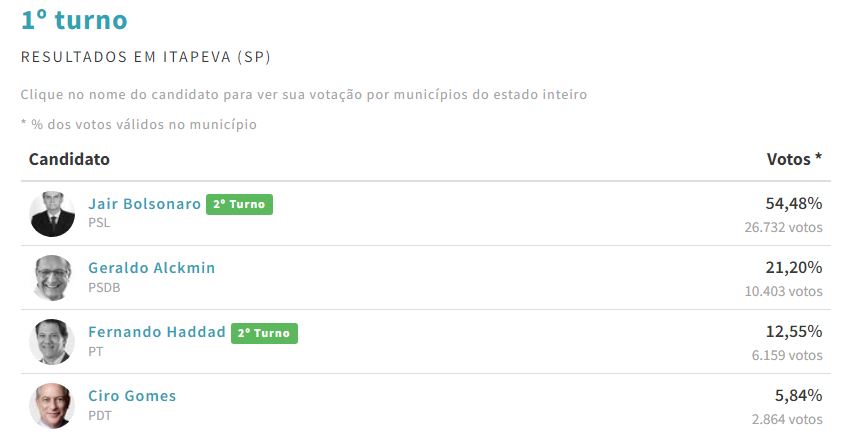Open the Jair Bolsonaro candidate link
This screenshot has height=438, width=850.
tap(144, 204)
